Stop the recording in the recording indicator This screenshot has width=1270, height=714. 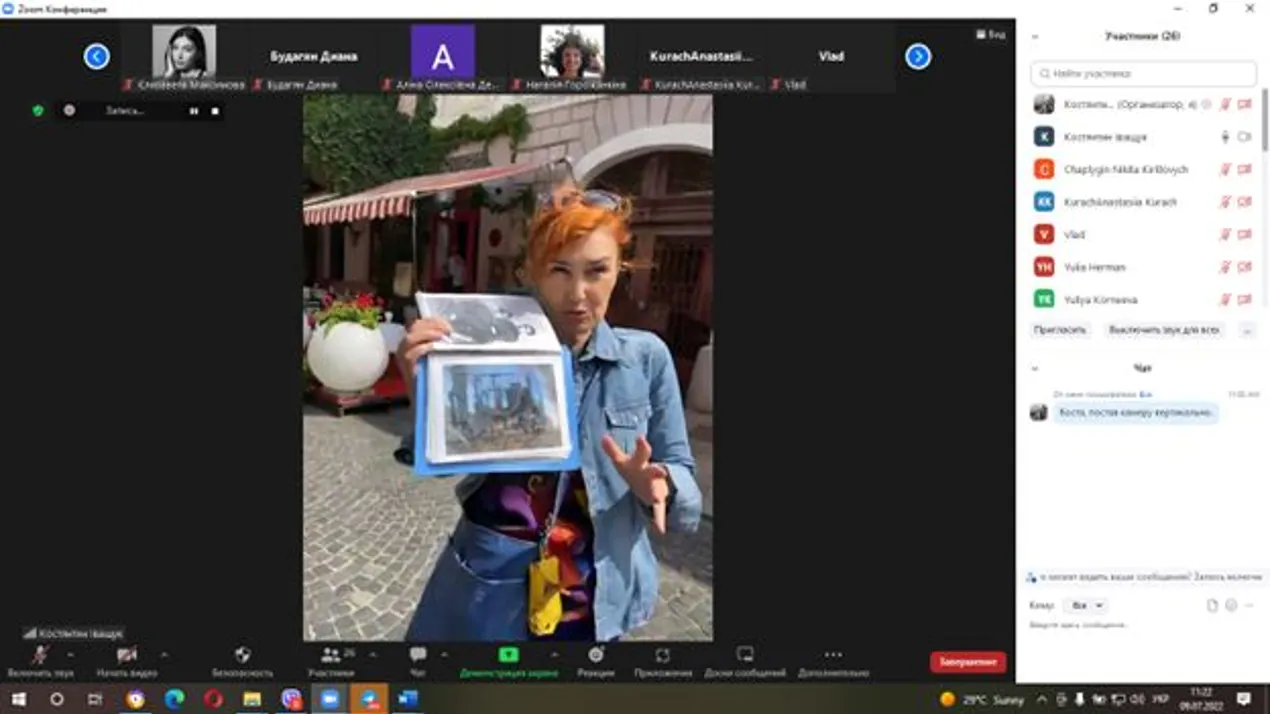(x=215, y=111)
